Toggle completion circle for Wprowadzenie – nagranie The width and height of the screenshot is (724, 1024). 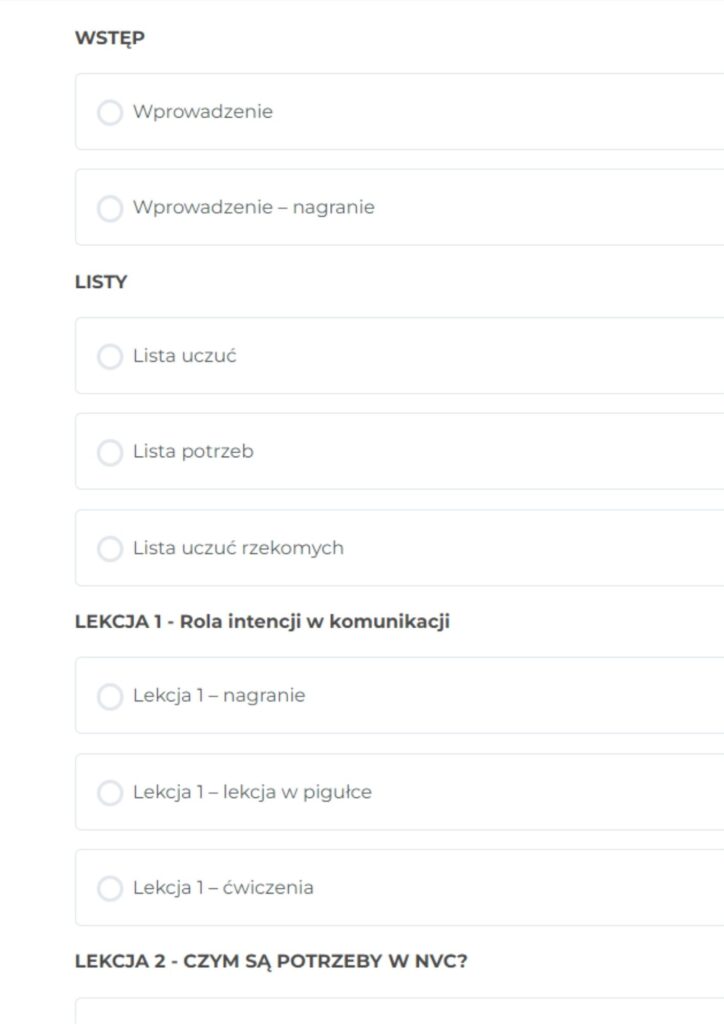click(x=110, y=208)
